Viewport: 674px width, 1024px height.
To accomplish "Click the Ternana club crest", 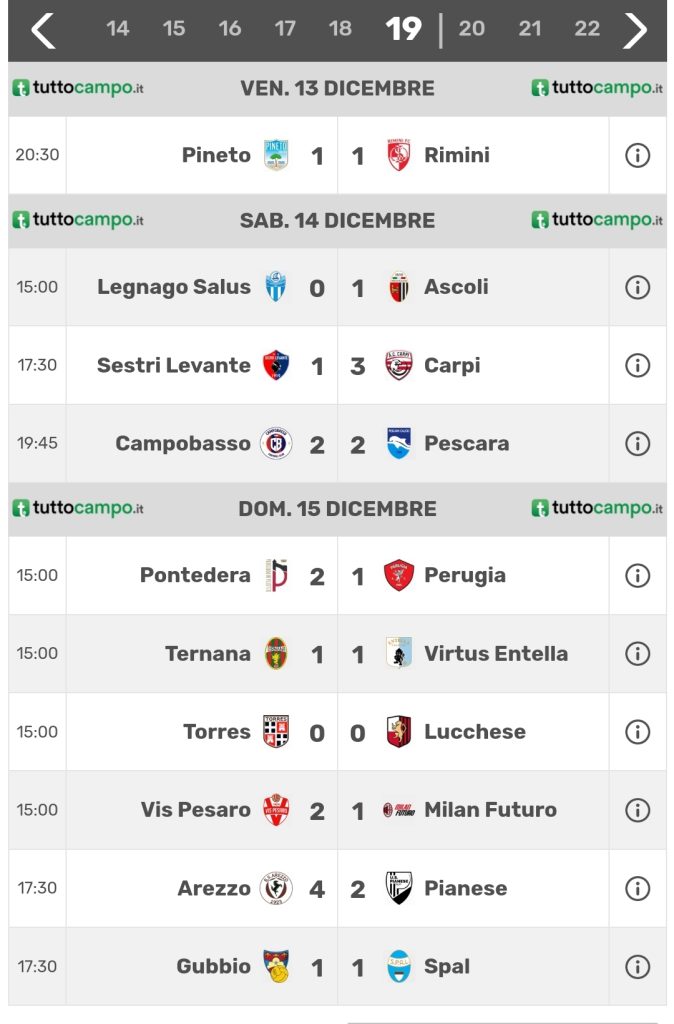I will pos(276,654).
